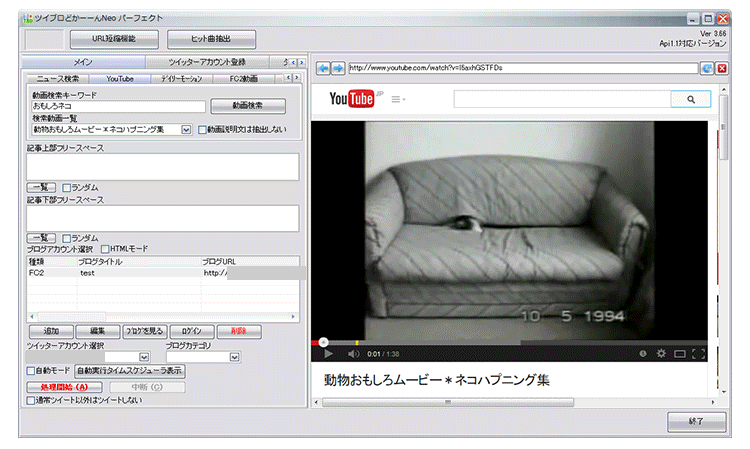Check 動画説明文は抽出しない option
The image size is (750, 449).
pos(203,130)
